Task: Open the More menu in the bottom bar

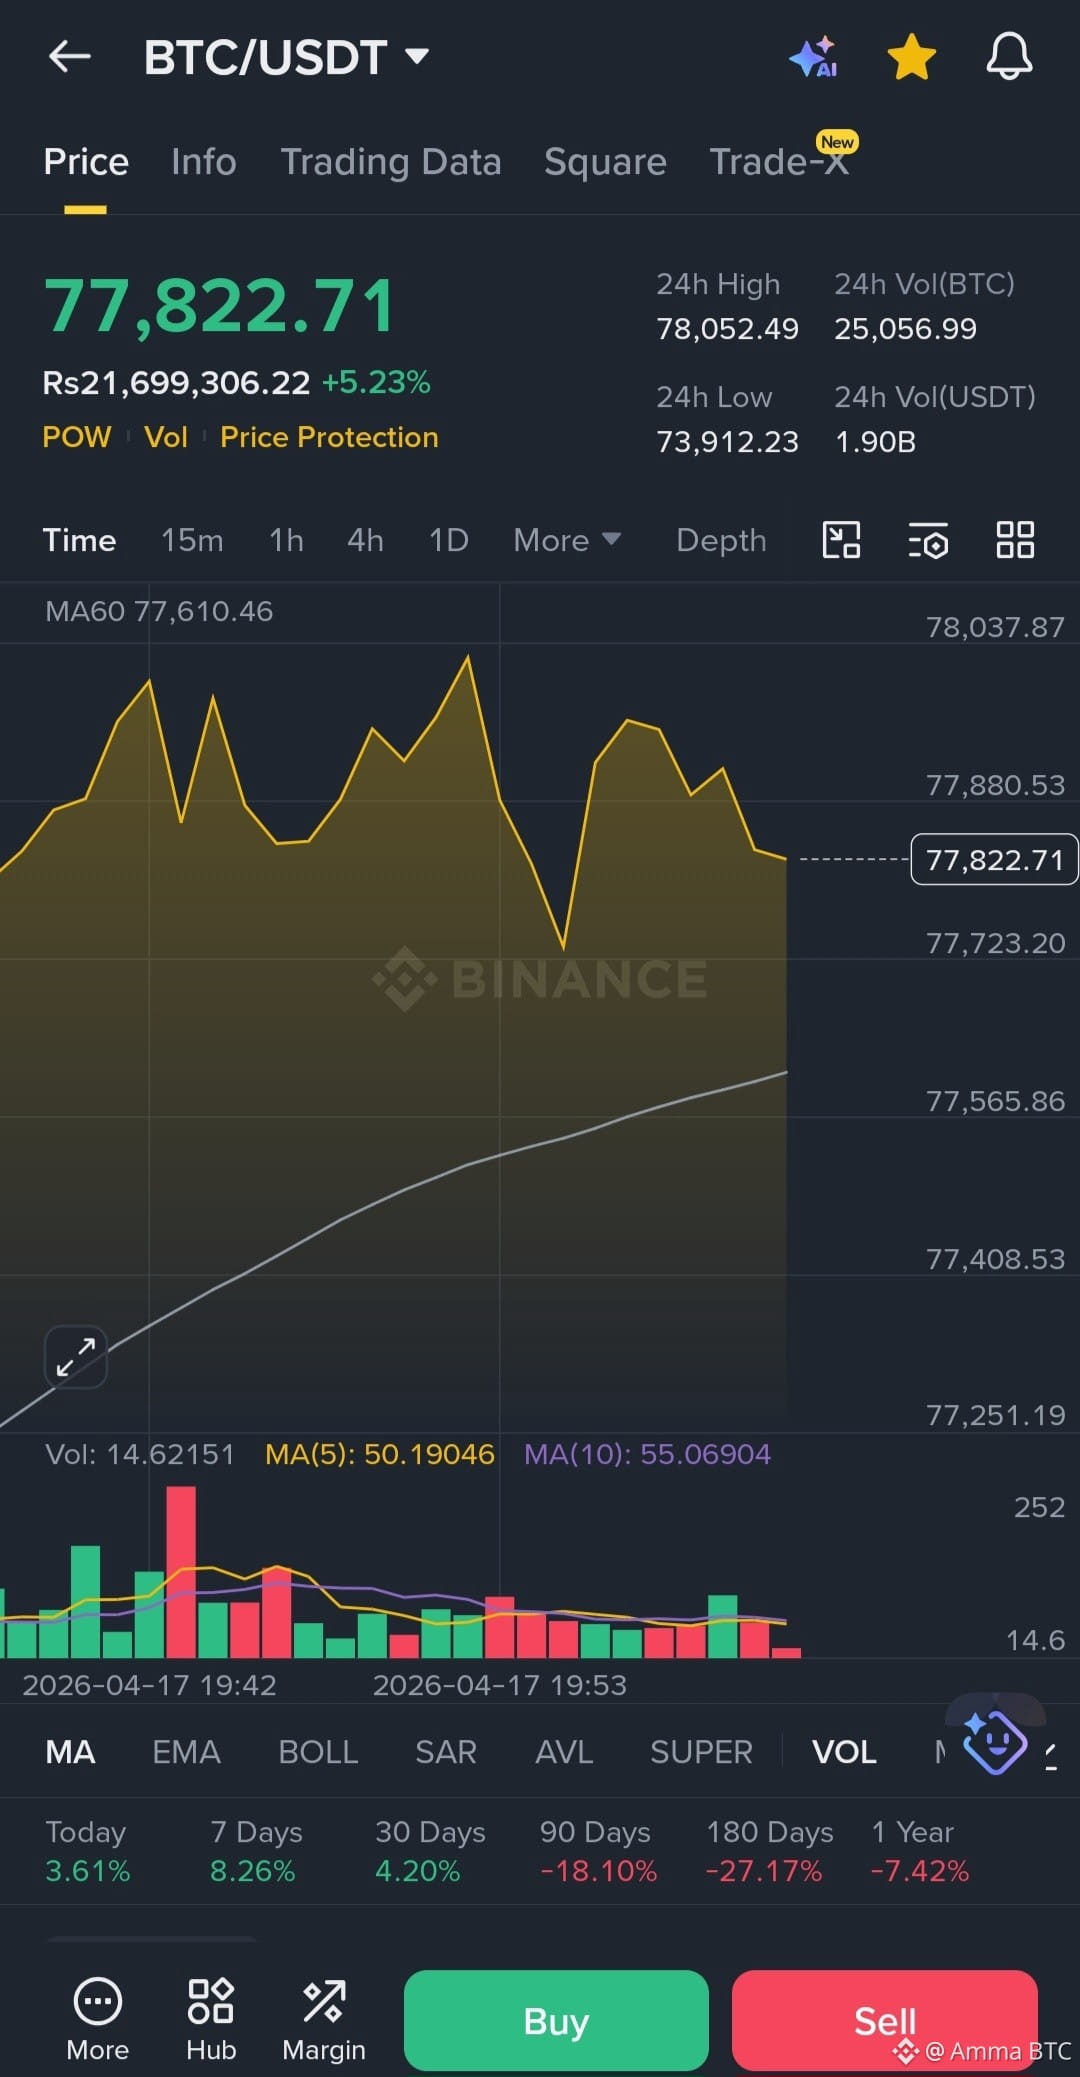Action: 98,2019
